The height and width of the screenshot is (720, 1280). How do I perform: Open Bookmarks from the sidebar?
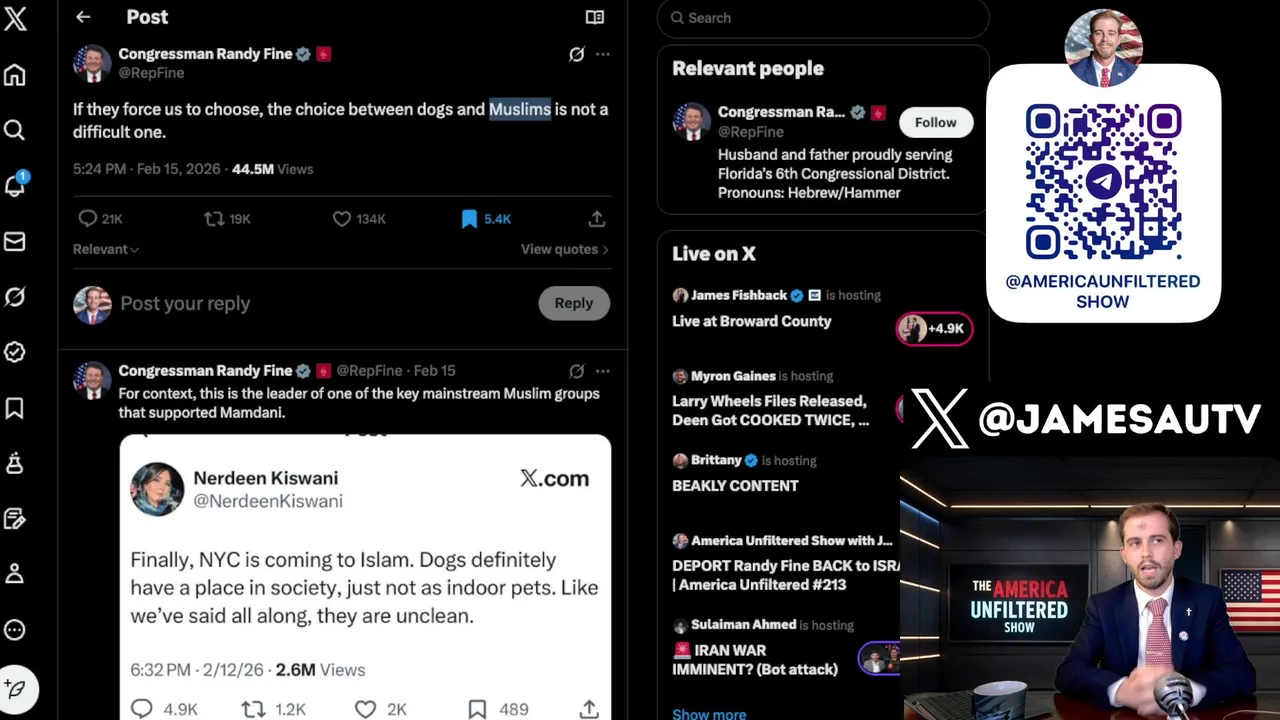click(x=15, y=408)
